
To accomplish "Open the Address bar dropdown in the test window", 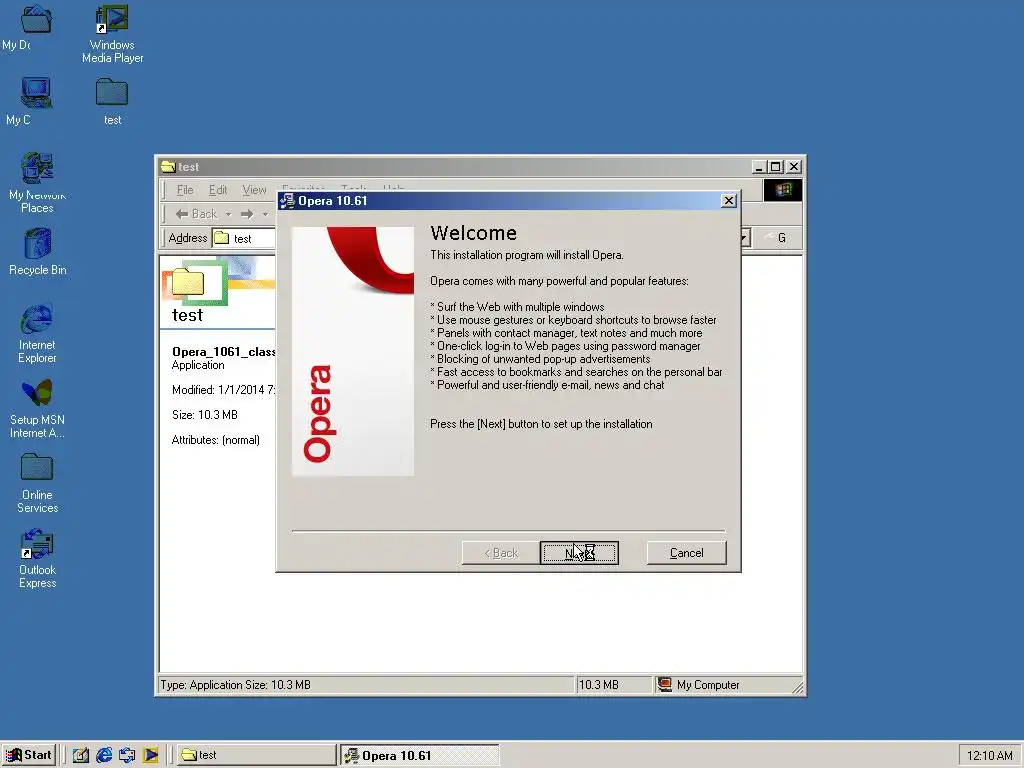I will click(x=744, y=238).
